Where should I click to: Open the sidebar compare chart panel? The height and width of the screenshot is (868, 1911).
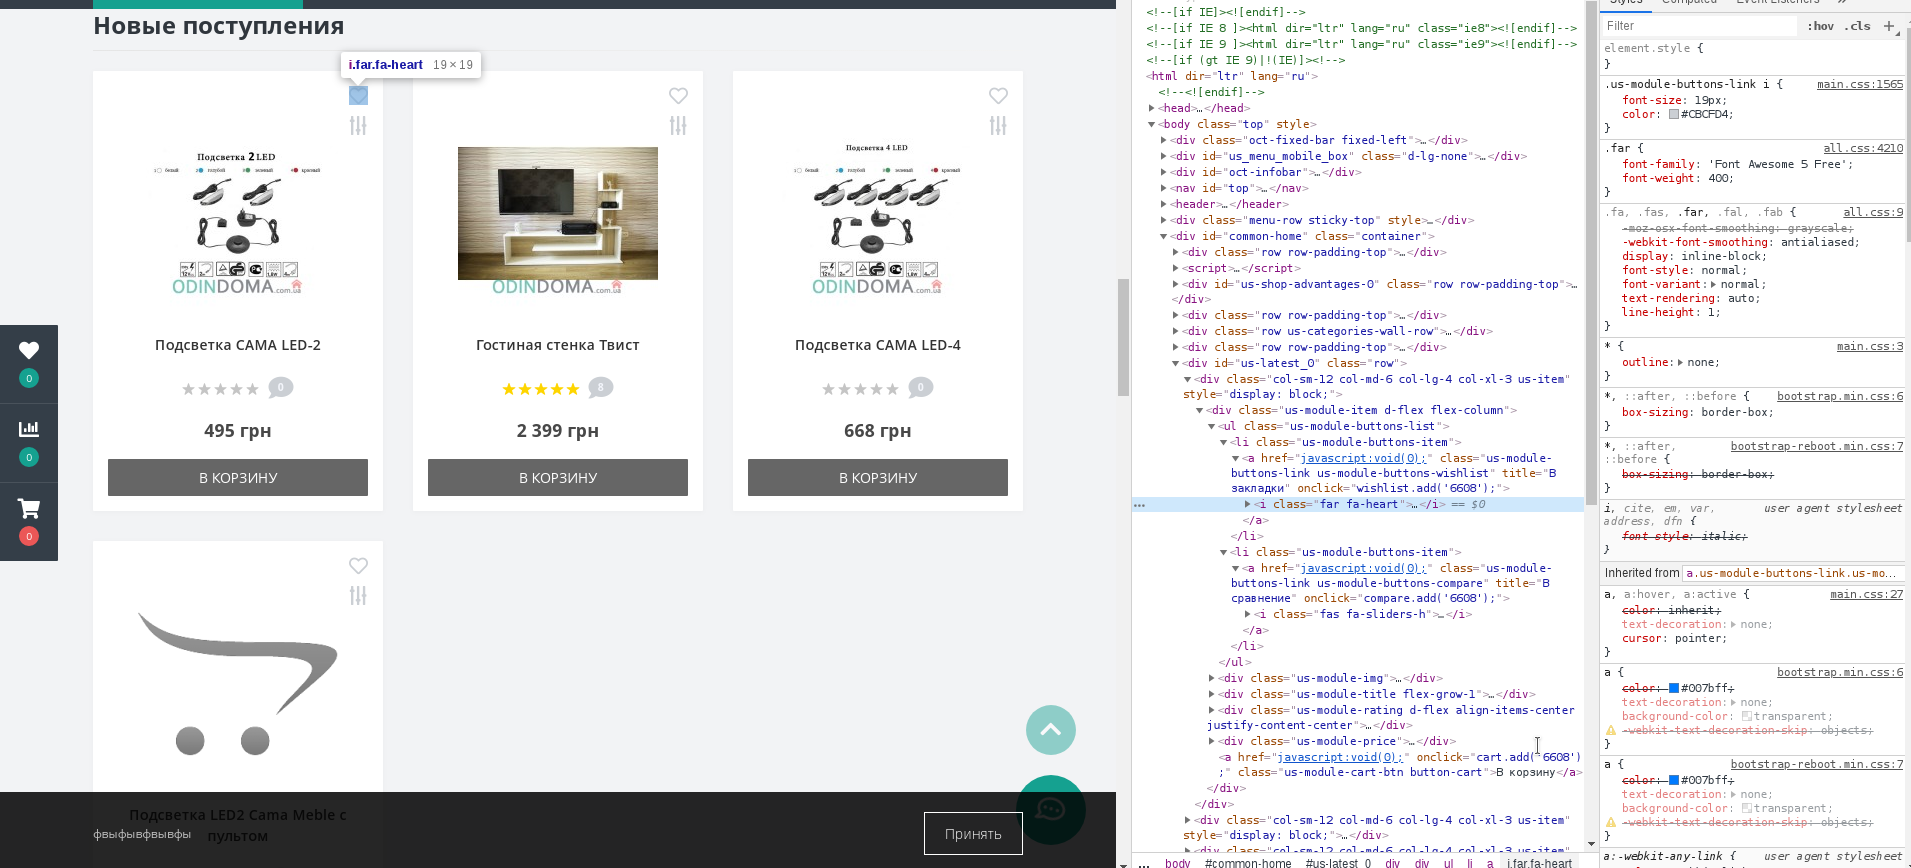[29, 430]
